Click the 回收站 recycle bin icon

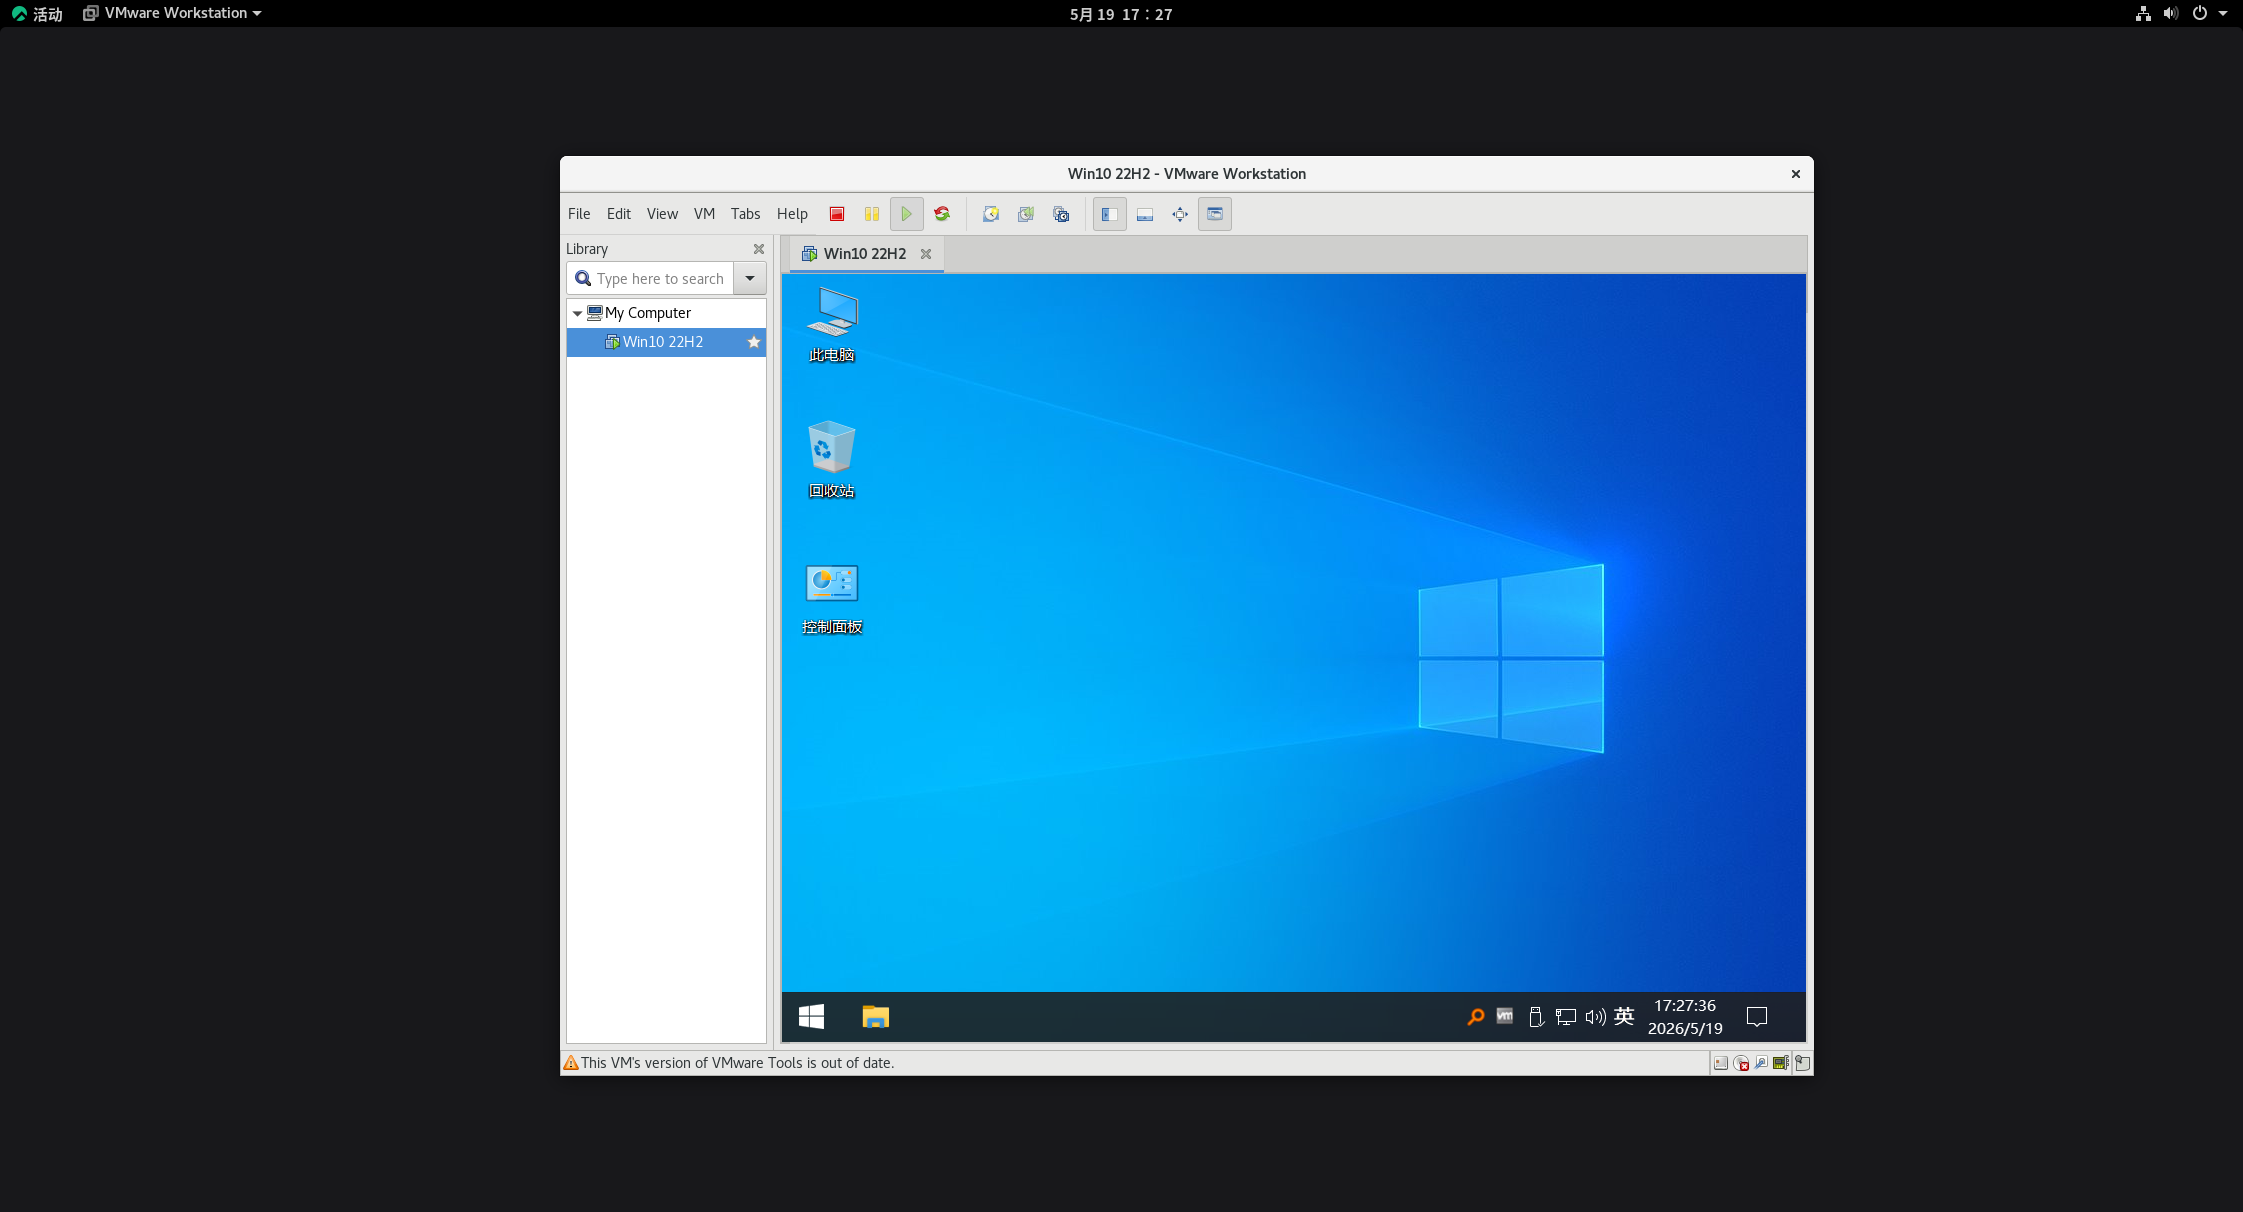tap(832, 460)
